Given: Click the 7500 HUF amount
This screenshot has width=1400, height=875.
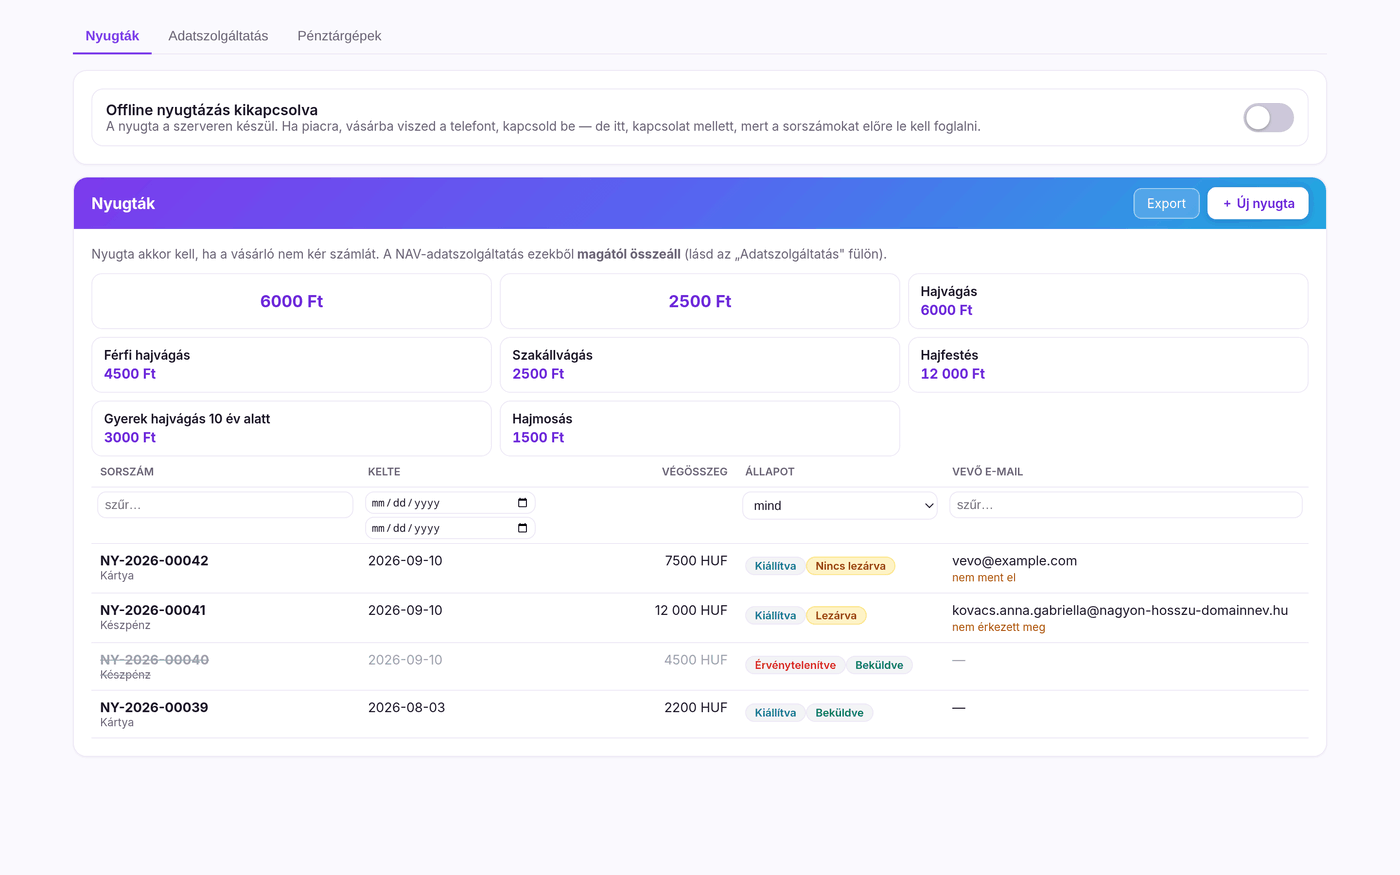Looking at the screenshot, I should (x=696, y=561).
